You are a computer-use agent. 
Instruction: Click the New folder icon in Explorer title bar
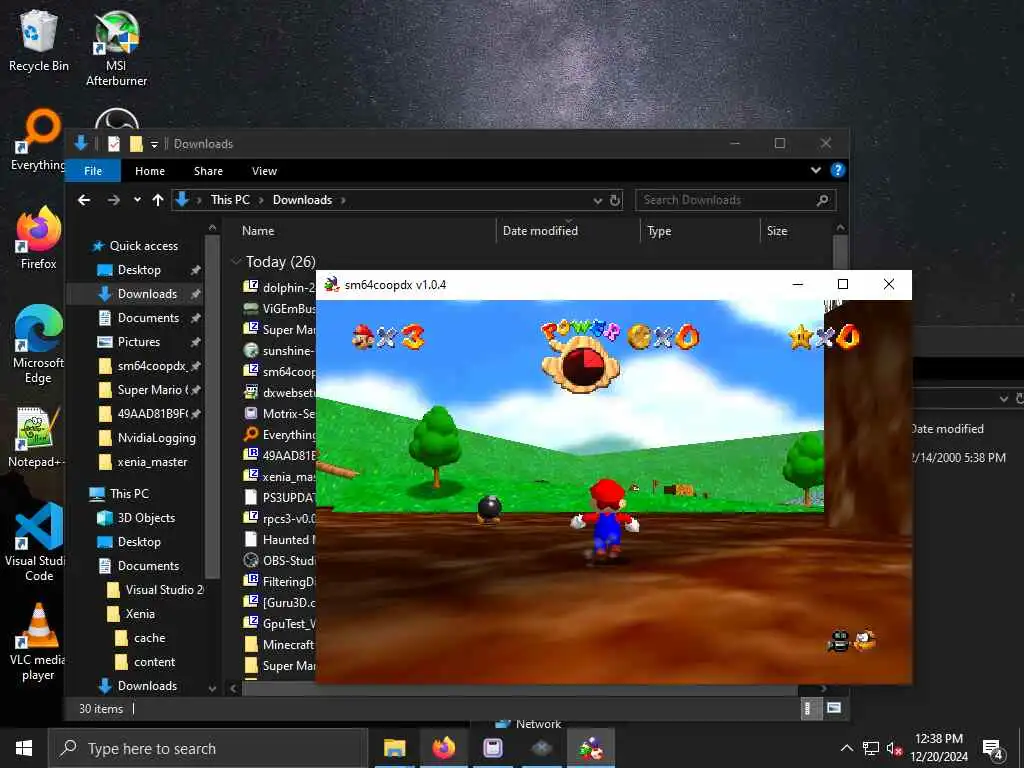tap(136, 144)
